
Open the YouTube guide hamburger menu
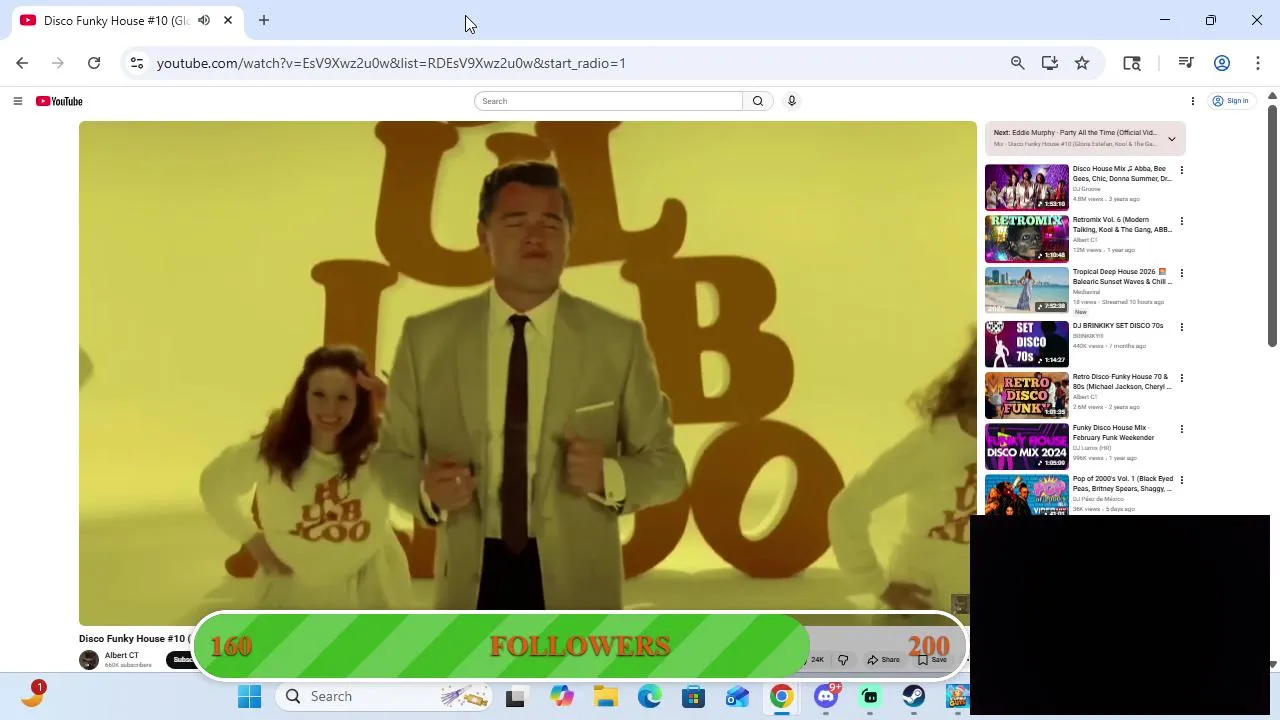17,101
